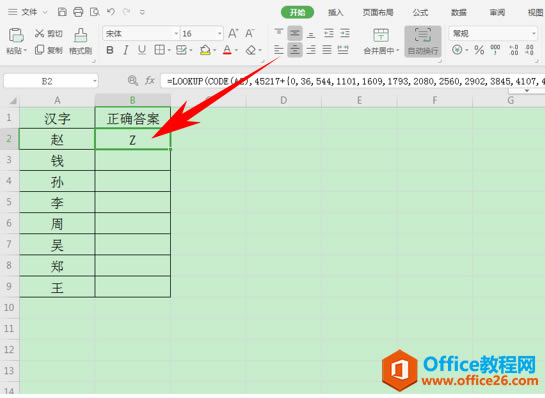Select row 9 header
Screen dimensions: 545x398
point(9,286)
